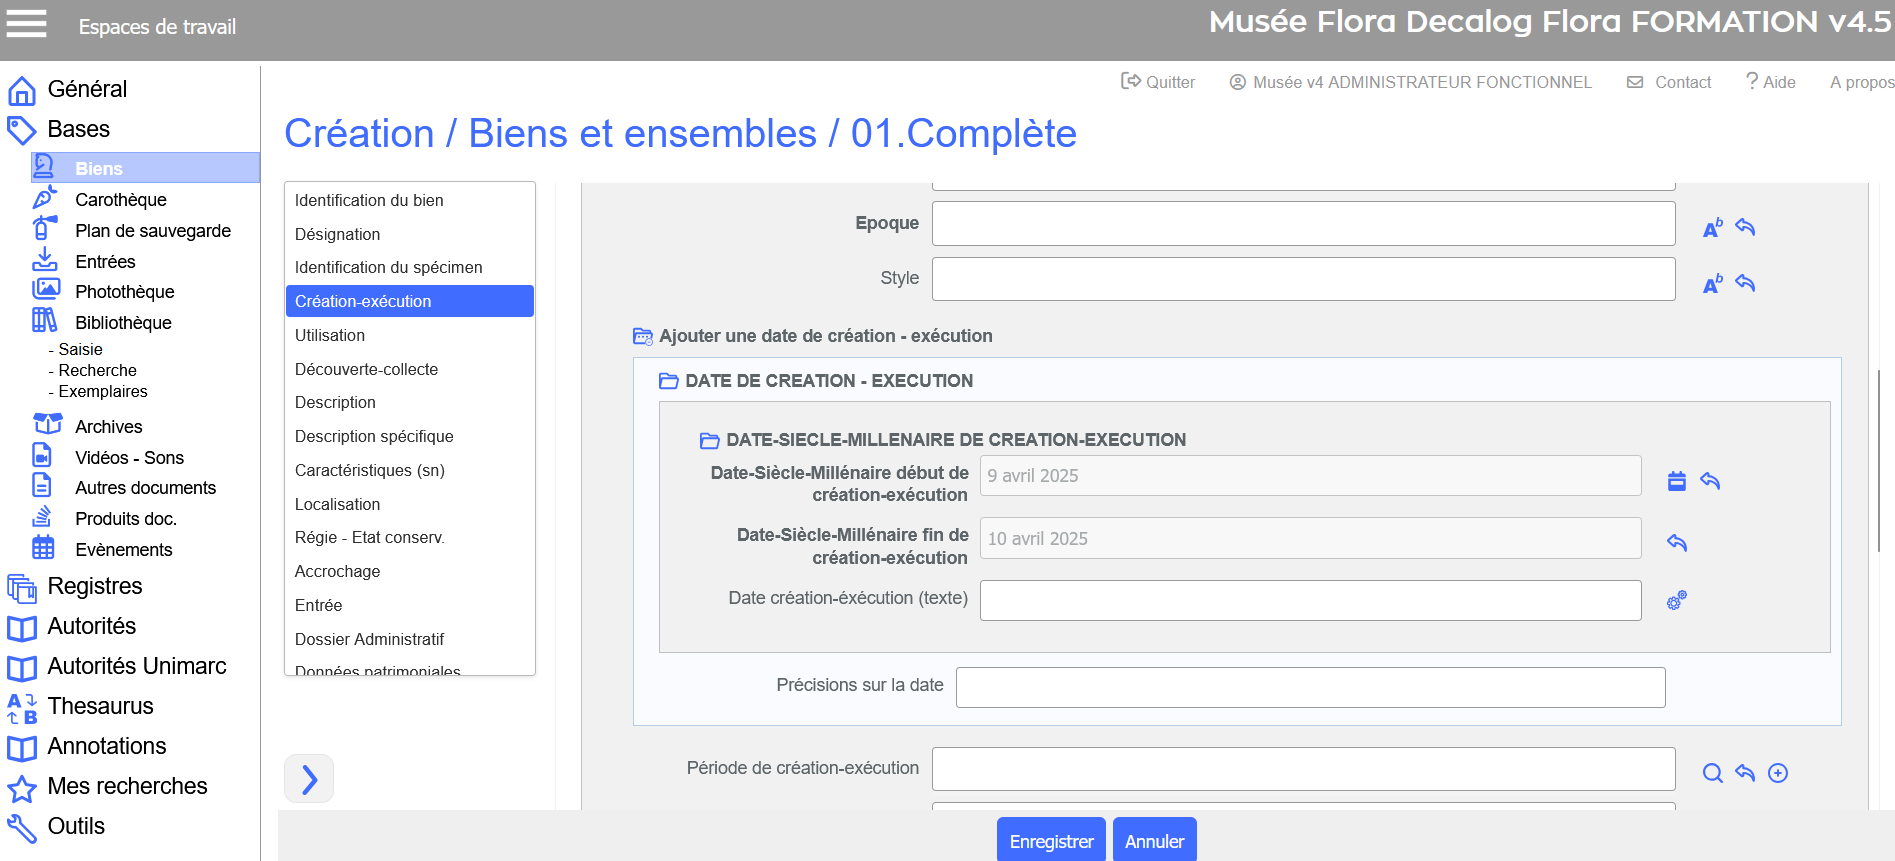Screen dimensions: 1895x861
Task: Collapse DATE DE CREATION - EXECUTION folder
Action: (x=669, y=381)
